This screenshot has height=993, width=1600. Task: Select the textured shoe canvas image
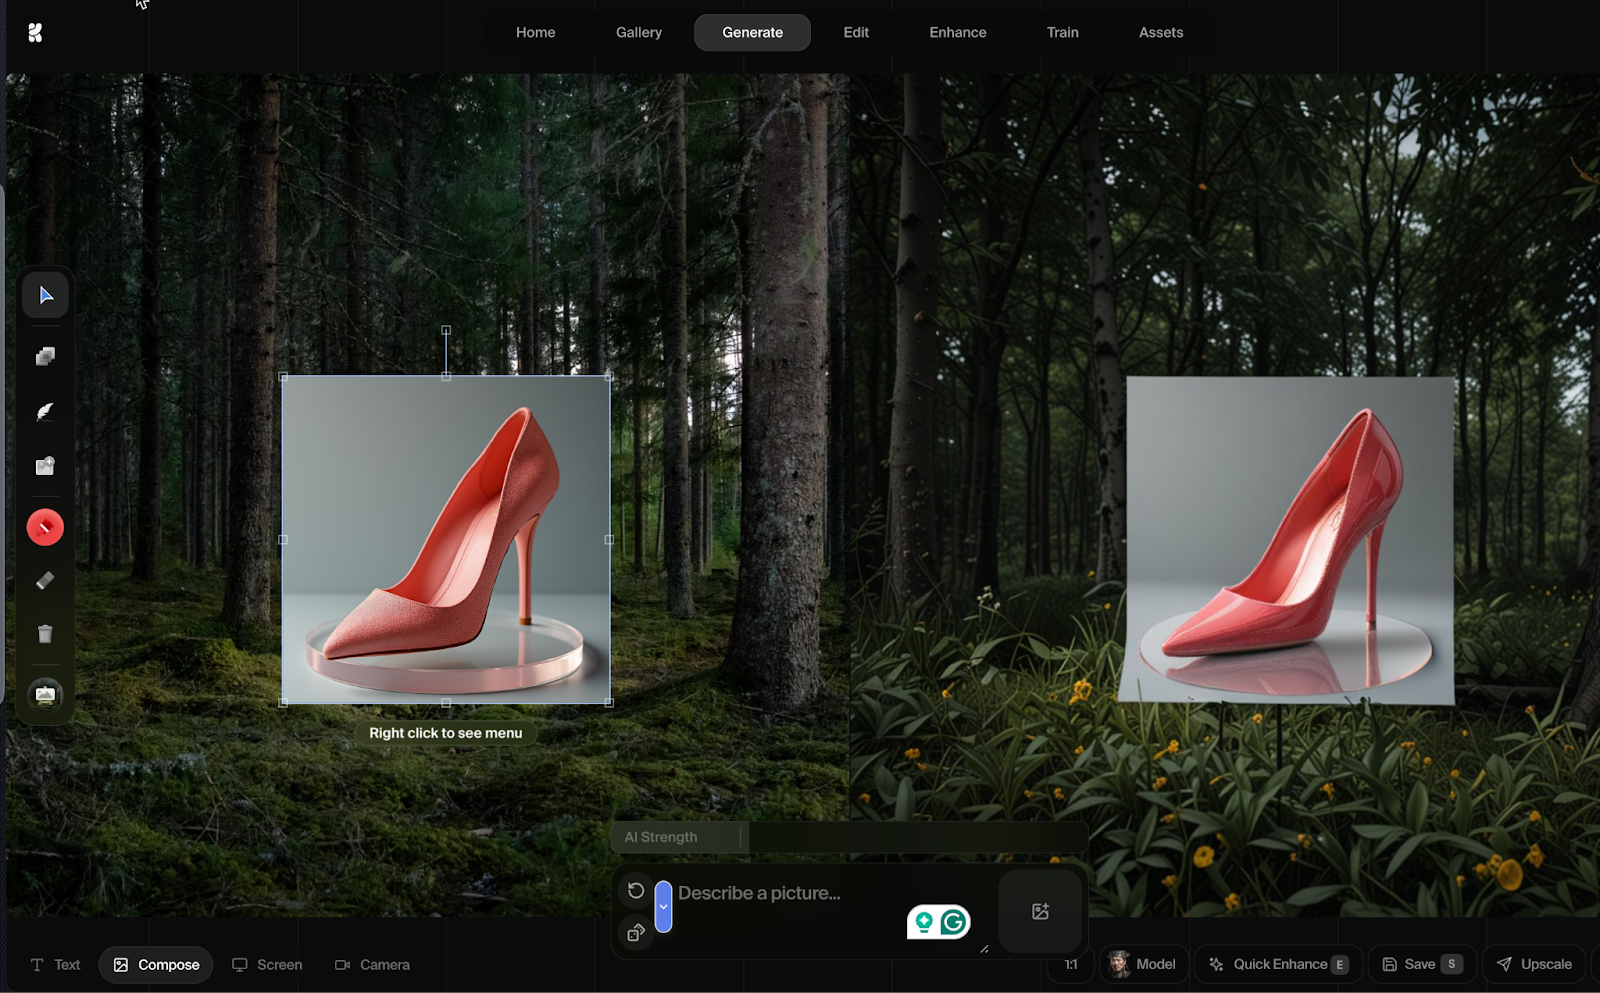tap(446, 540)
